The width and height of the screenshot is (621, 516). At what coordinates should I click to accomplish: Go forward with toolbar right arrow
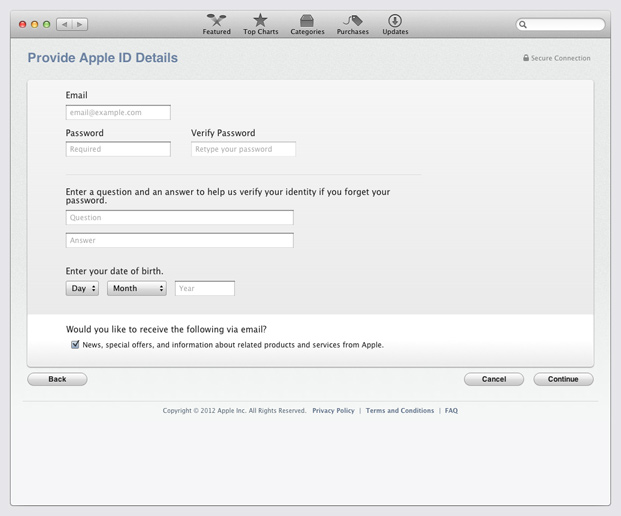click(x=80, y=25)
